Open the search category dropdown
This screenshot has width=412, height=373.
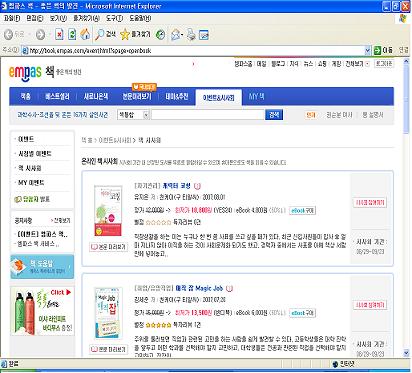click(x=133, y=115)
